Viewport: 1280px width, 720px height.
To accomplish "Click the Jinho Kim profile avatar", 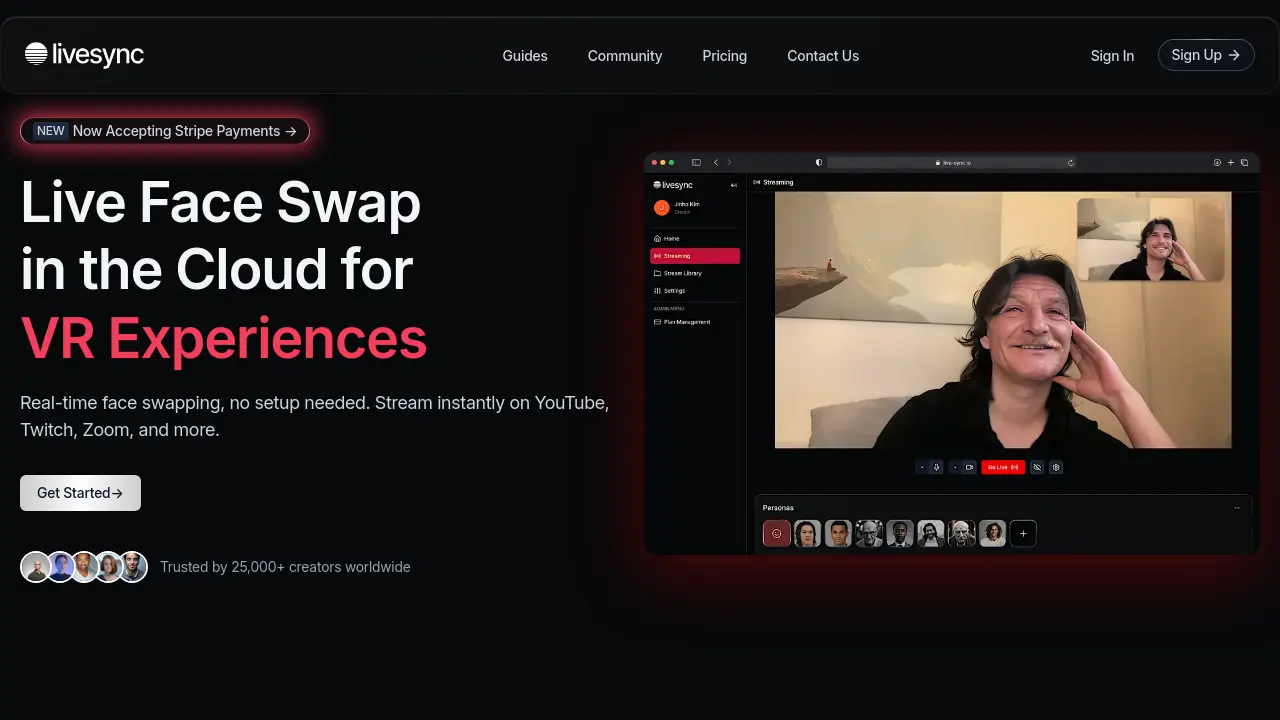I will click(661, 207).
